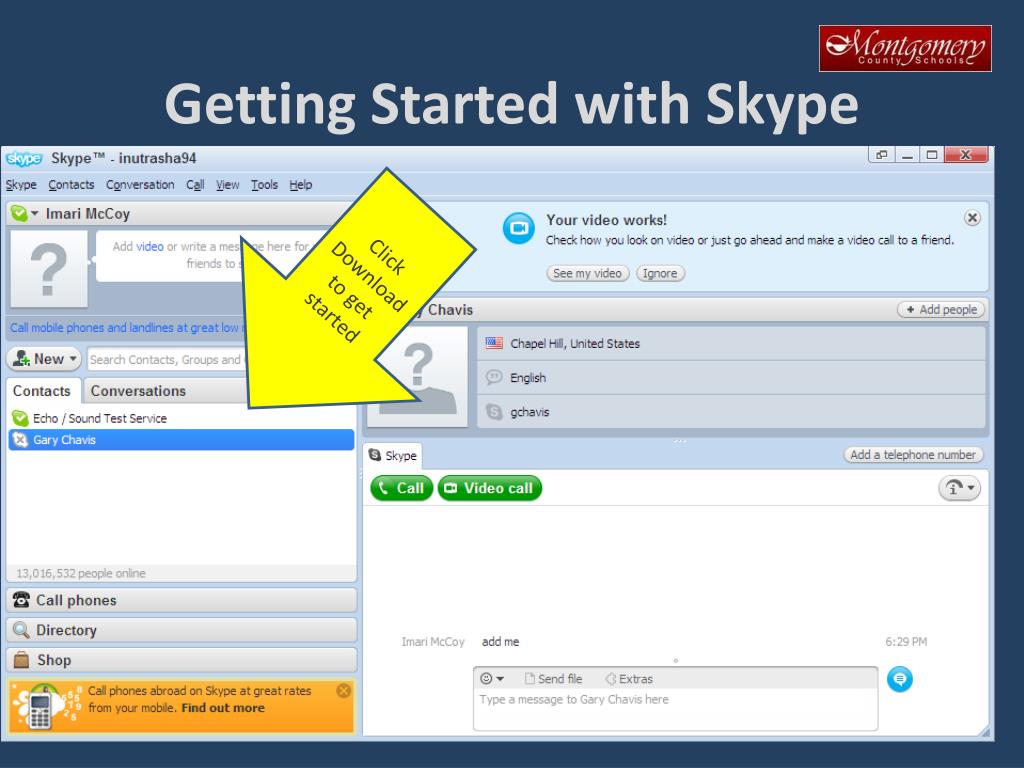Click the mood message text box
The image size is (1024, 768).
pyautogui.click(x=170, y=256)
